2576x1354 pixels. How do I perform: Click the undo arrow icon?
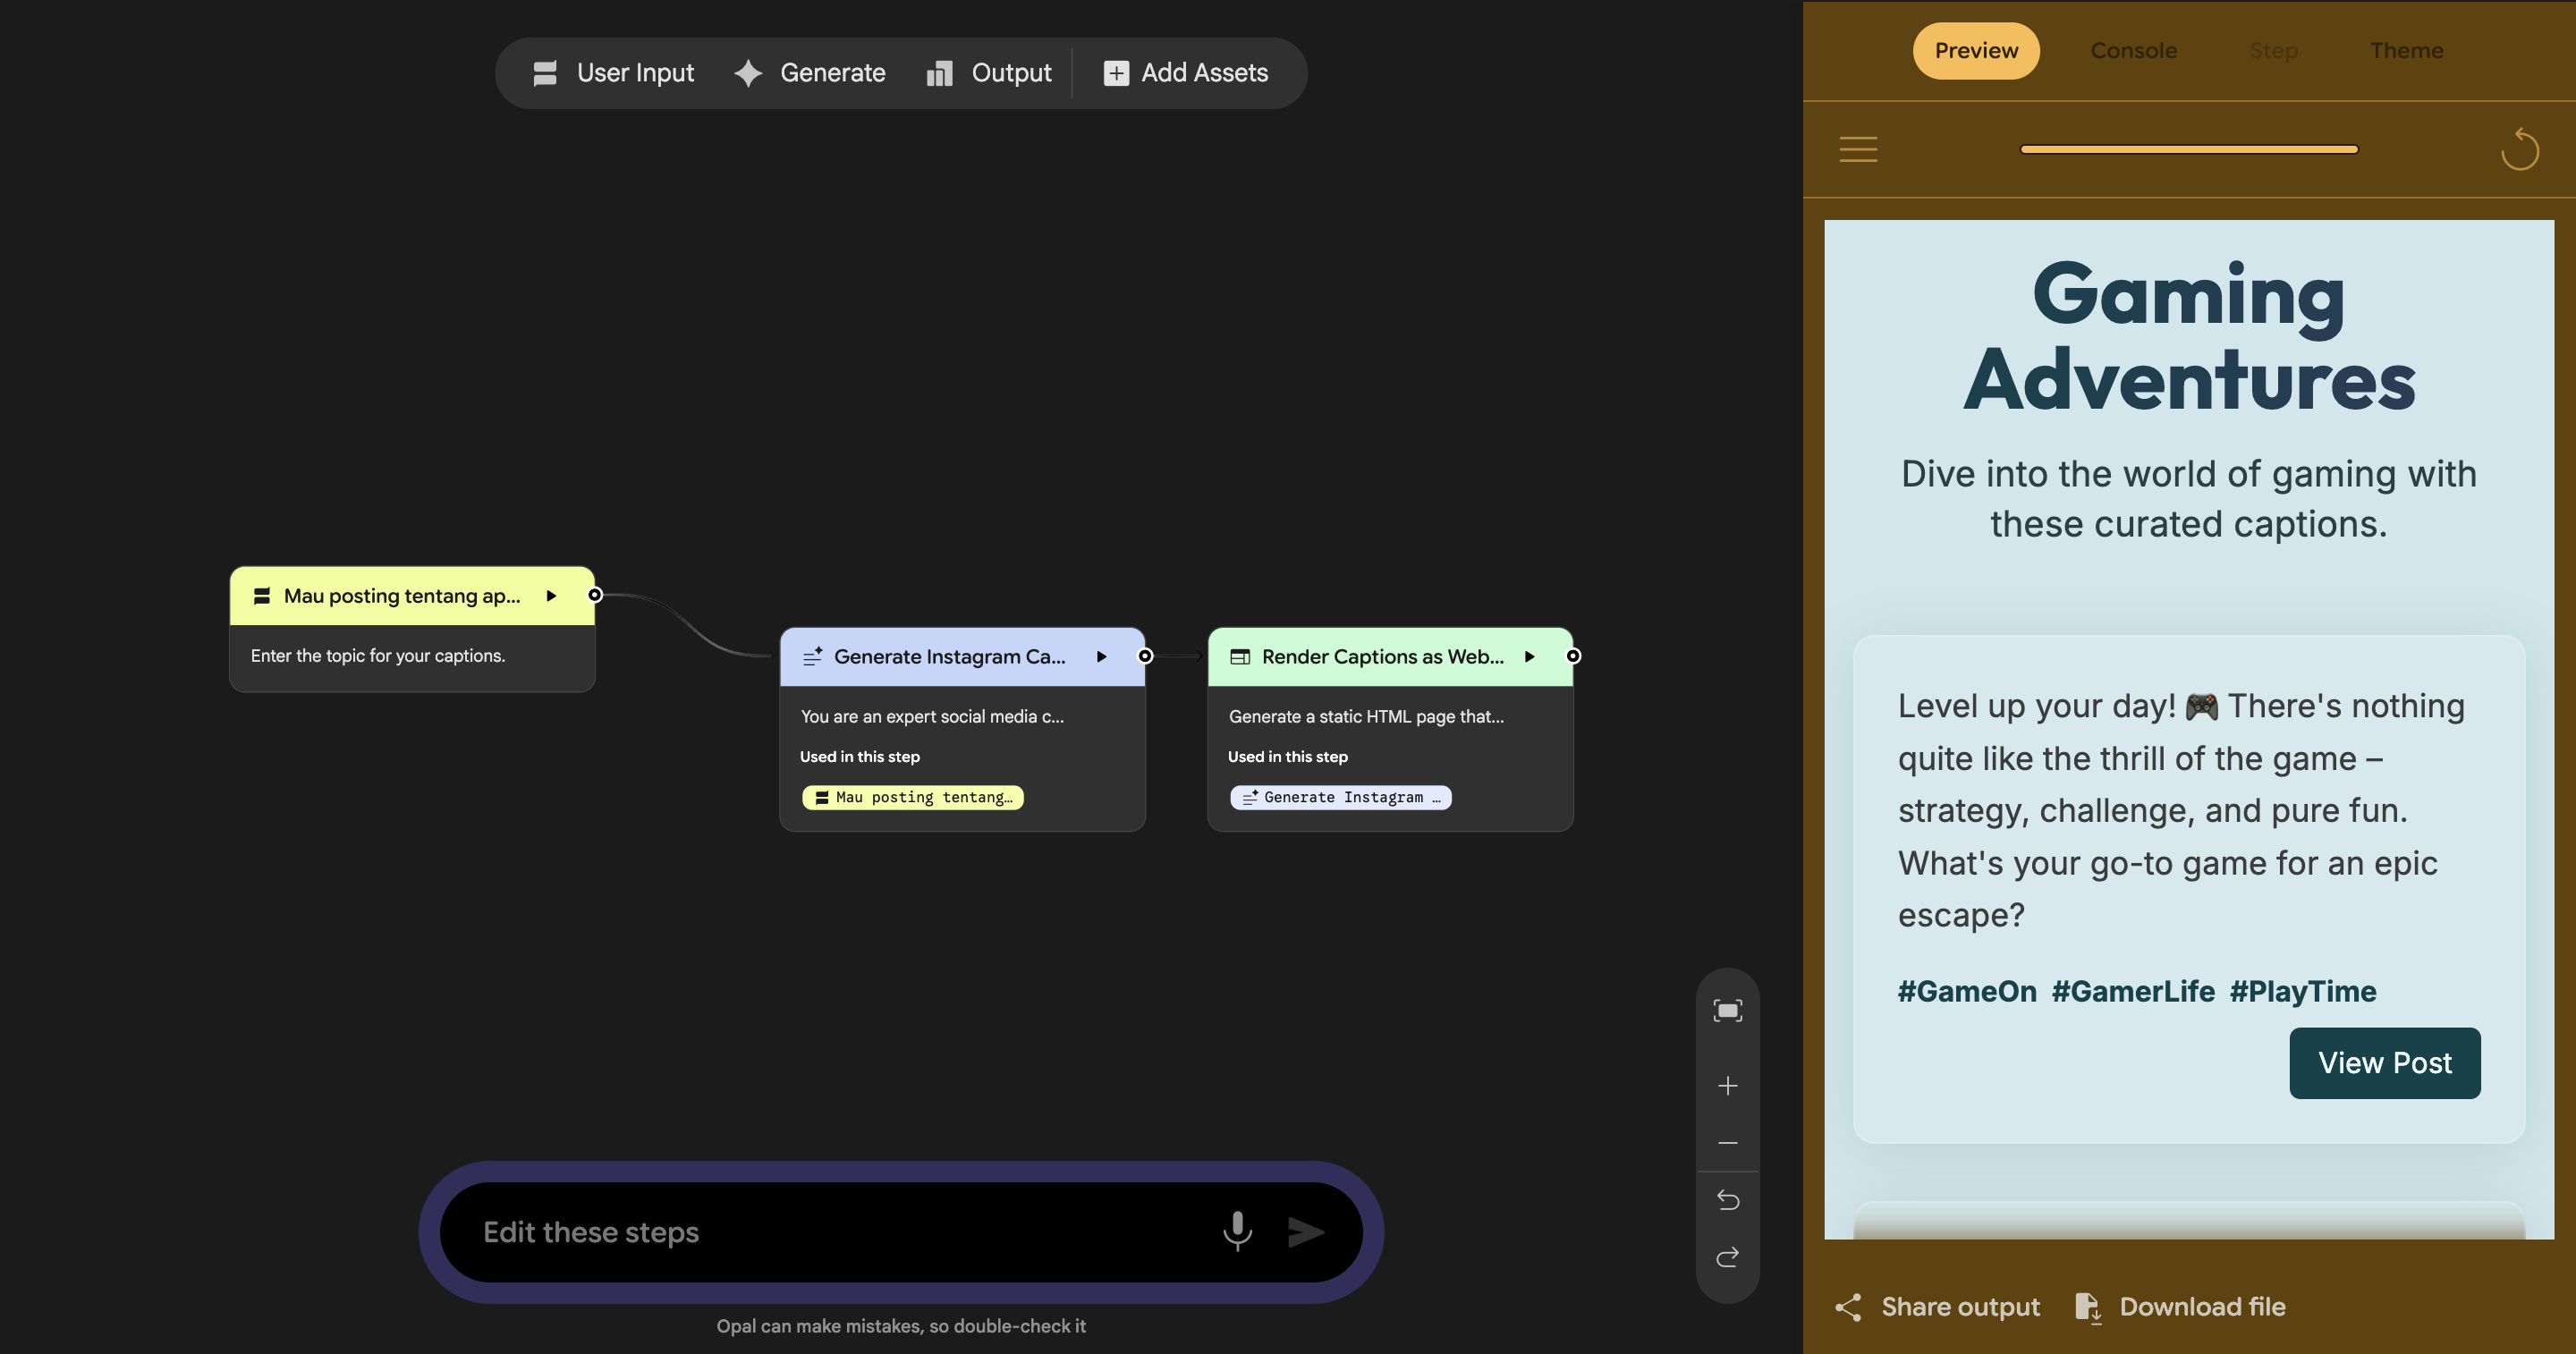1727,1199
